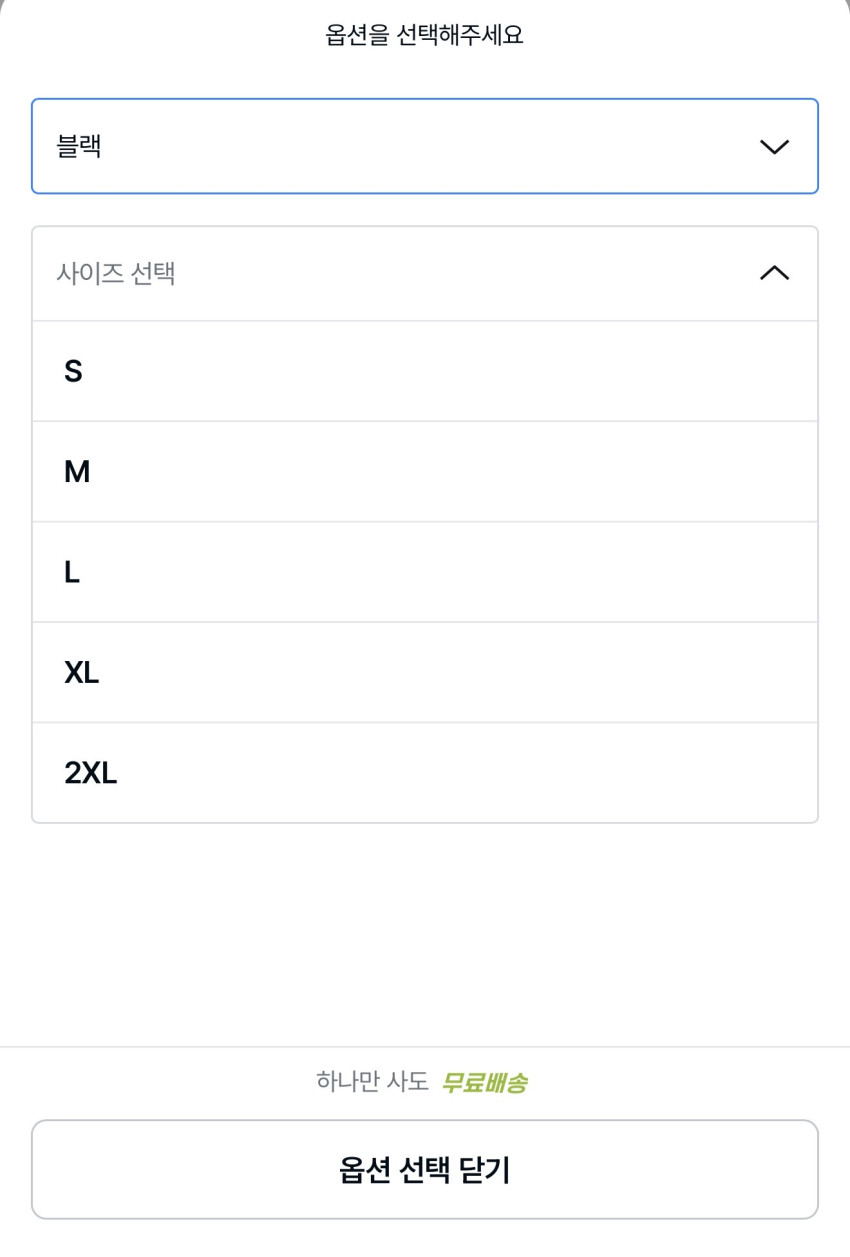Image resolution: width=850 pixels, height=1257 pixels.
Task: Click the empty space right of the 2XL label
Action: tap(460, 773)
